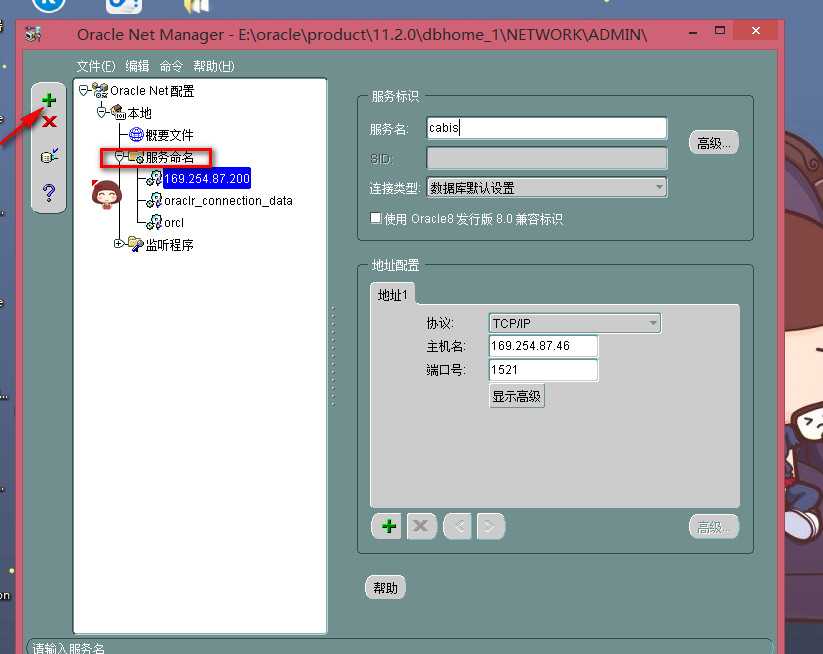This screenshot has width=823, height=654.
Task: Click the test service connection icon
Action: pyautogui.click(x=49, y=155)
